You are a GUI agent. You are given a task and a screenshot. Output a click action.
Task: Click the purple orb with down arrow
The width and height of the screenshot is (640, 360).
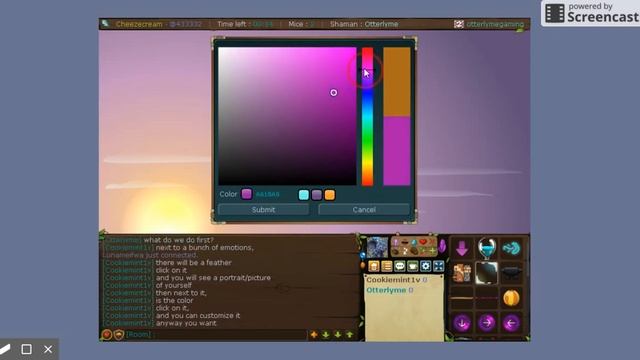[x=462, y=323]
